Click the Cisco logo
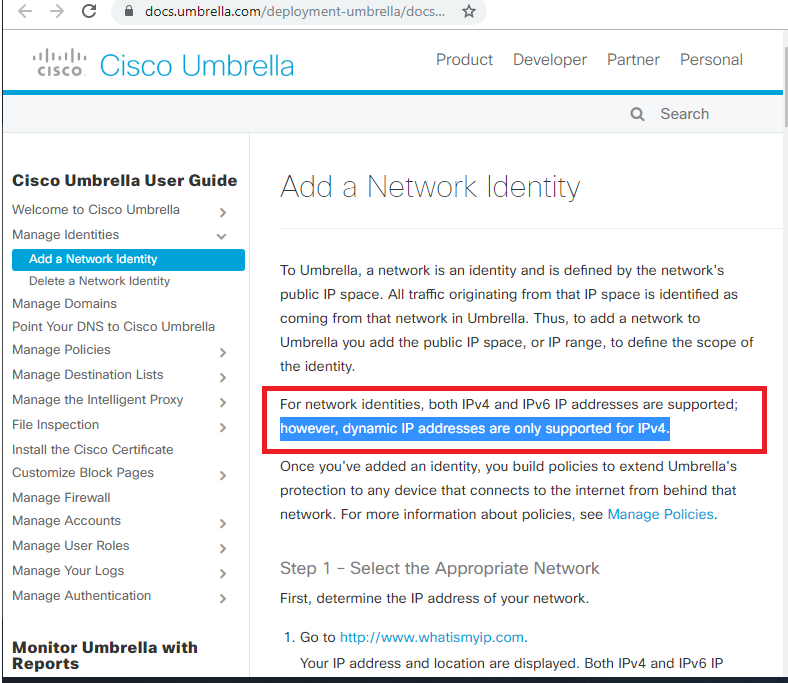Viewport: 788px width, 683px height. 60,63
